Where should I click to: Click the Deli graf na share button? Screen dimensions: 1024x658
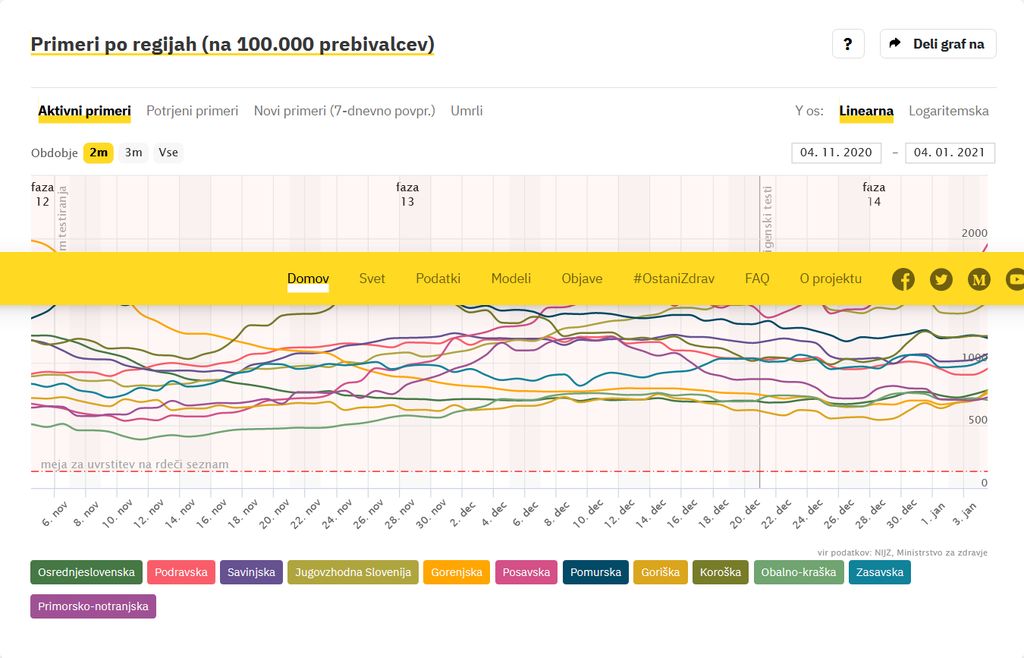pos(937,44)
